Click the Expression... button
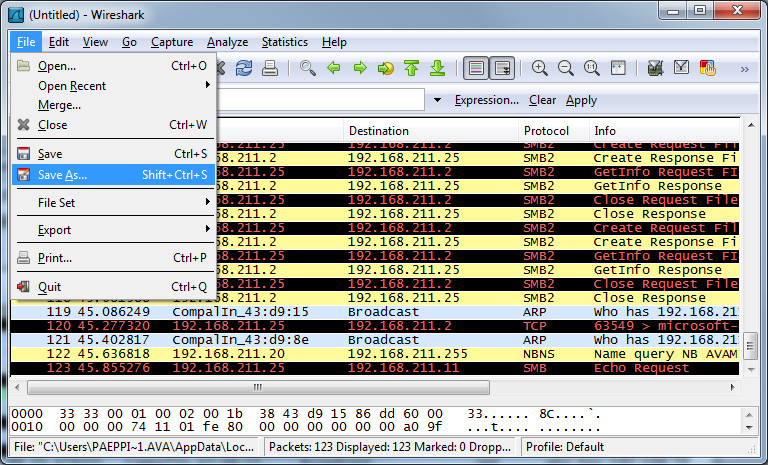The height and width of the screenshot is (465, 768). click(486, 100)
